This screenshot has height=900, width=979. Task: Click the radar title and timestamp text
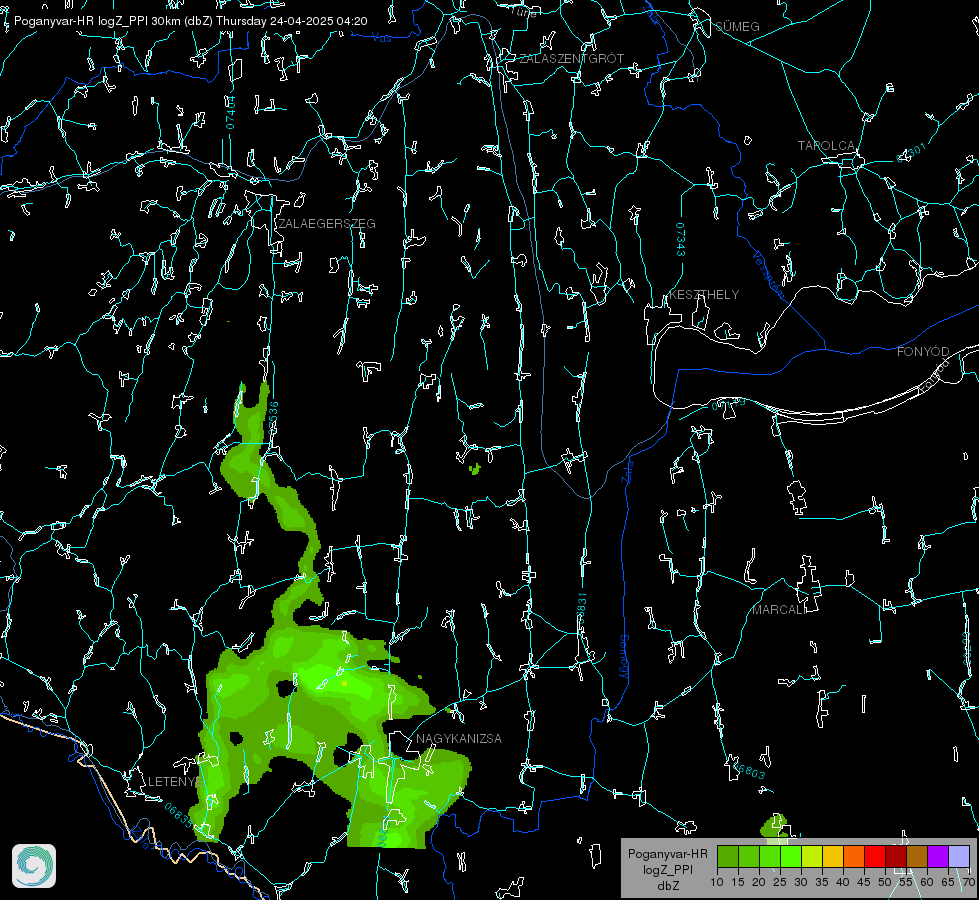(190, 21)
